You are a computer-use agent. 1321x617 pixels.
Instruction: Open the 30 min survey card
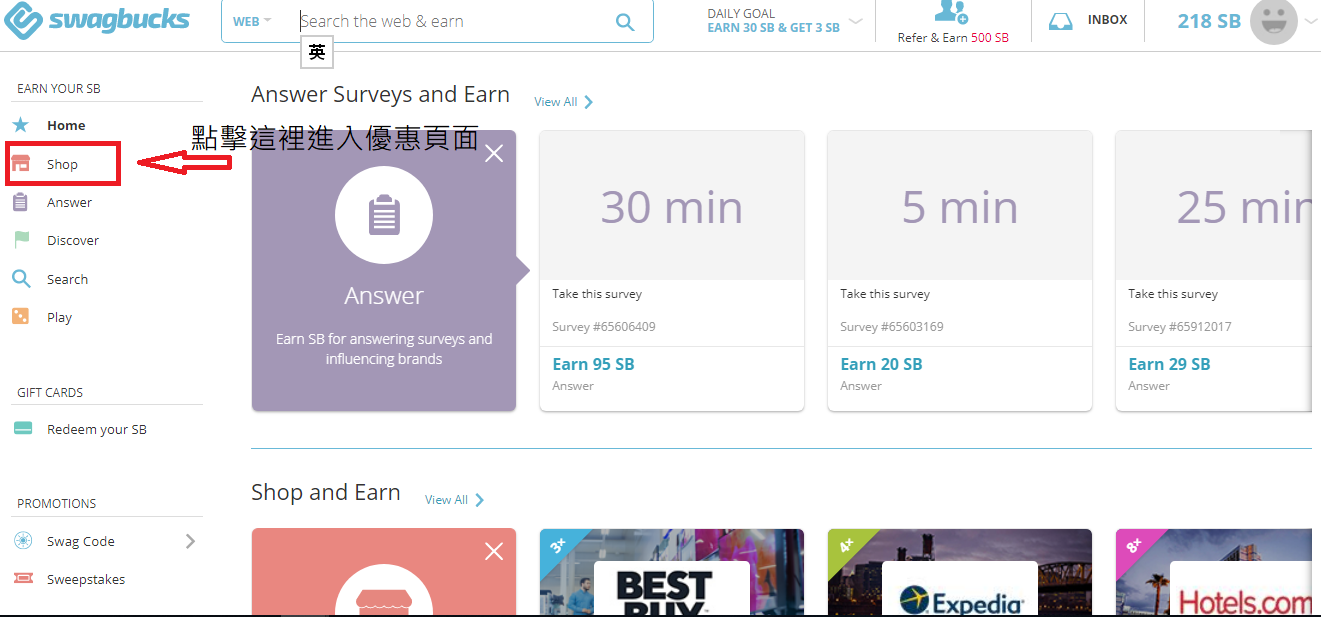672,270
